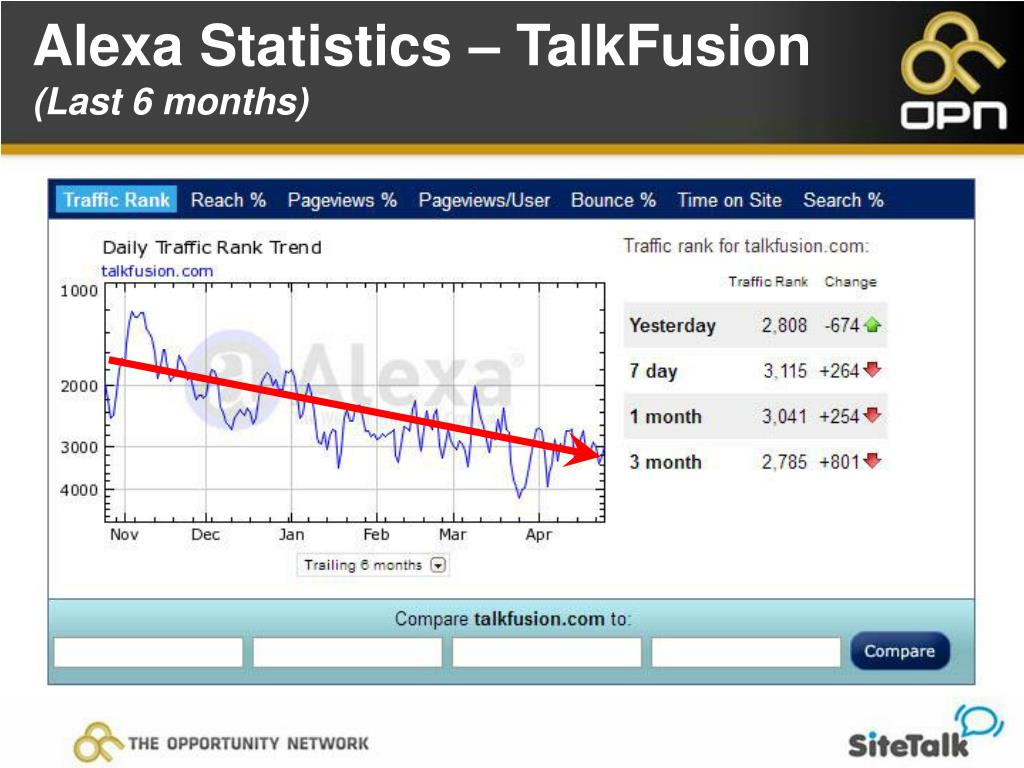Image resolution: width=1024 pixels, height=768 pixels.
Task: Click the red down arrow for 7 day
Action: [872, 370]
